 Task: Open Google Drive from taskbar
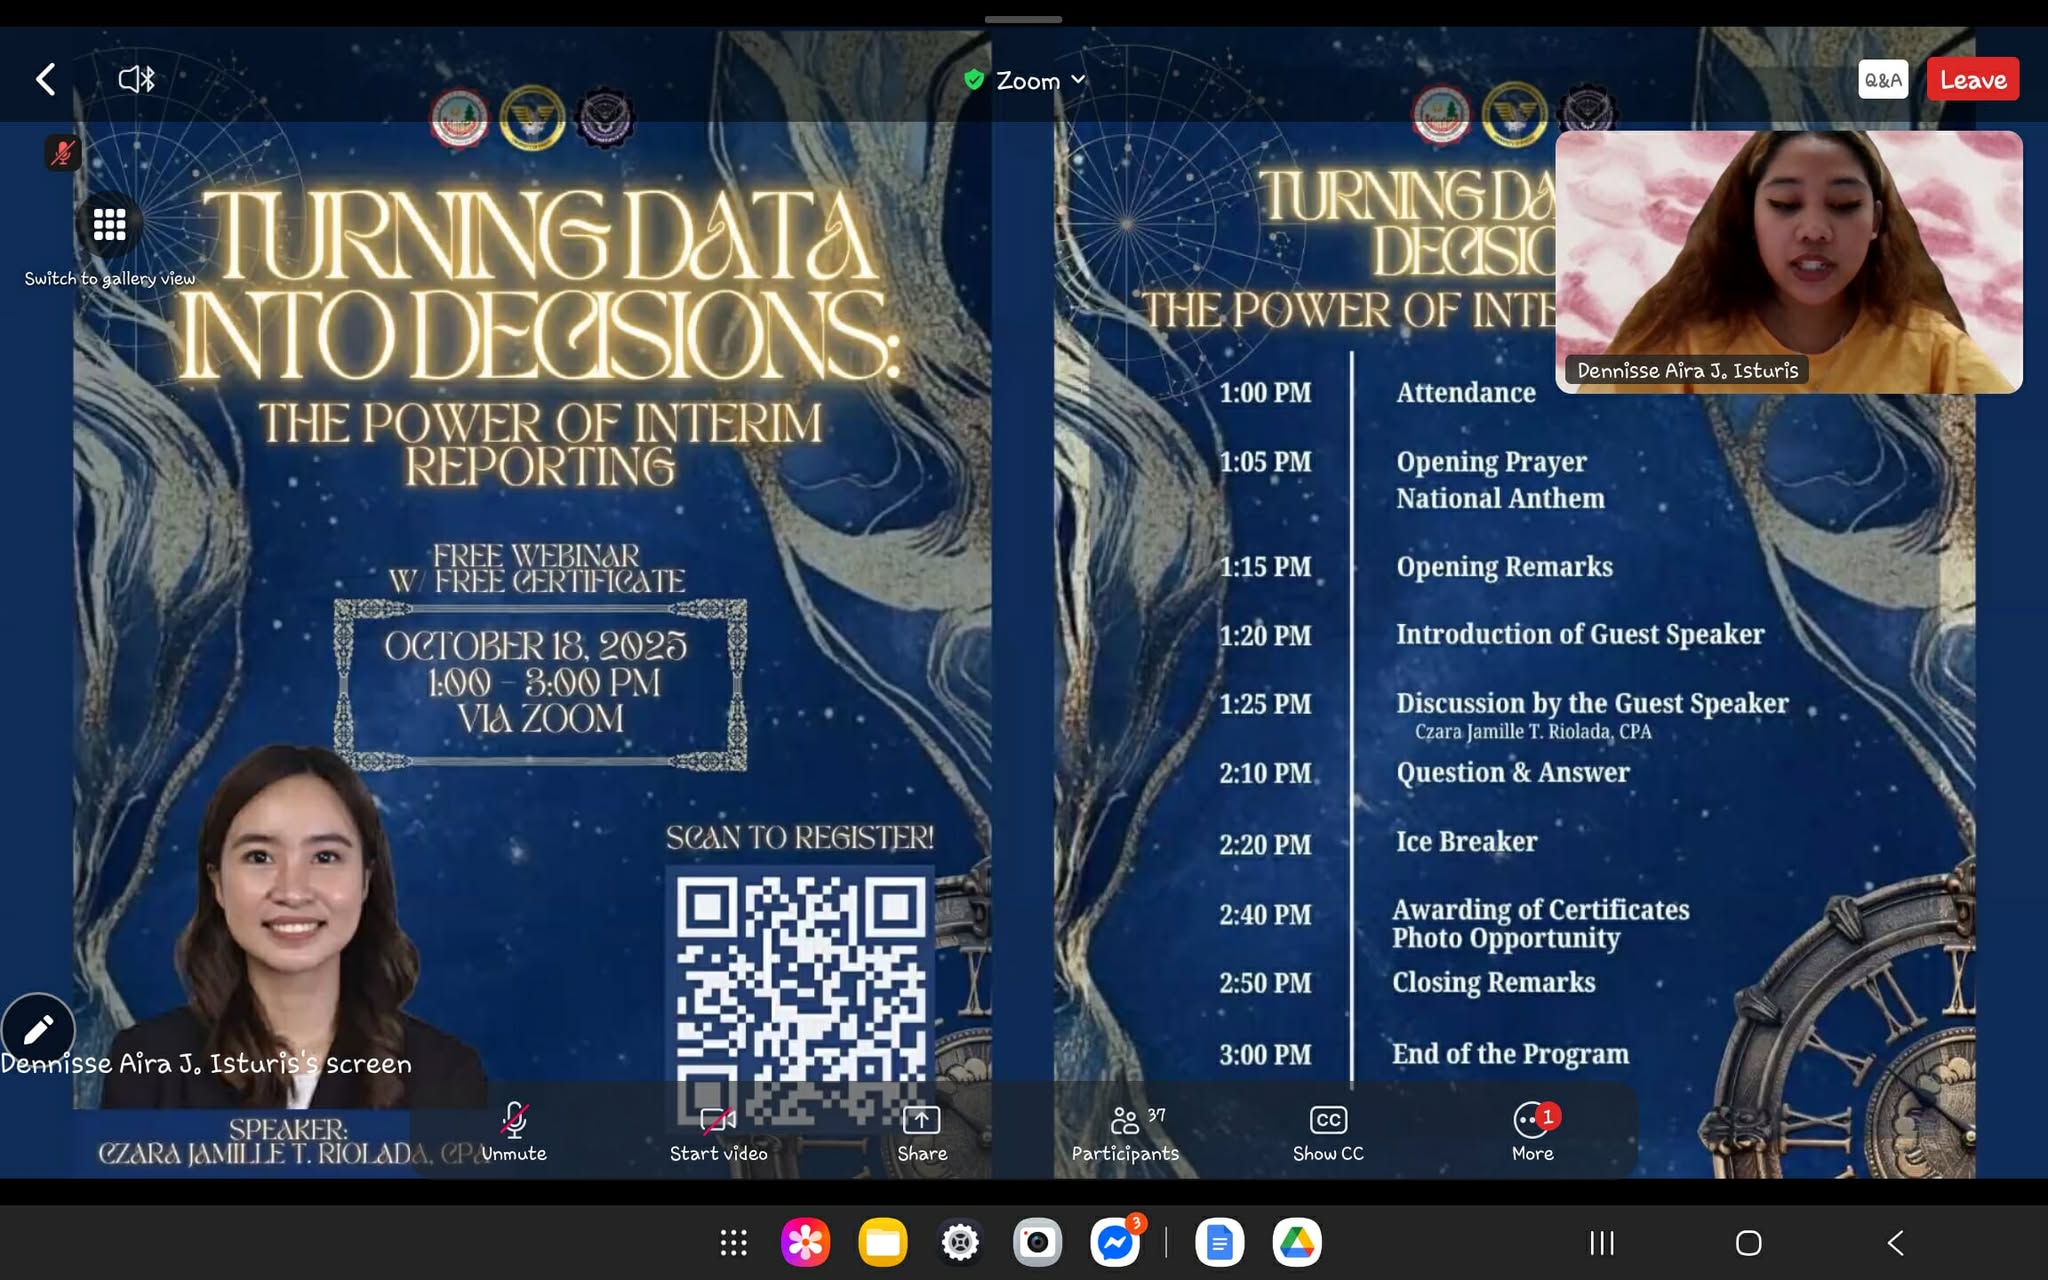[x=1297, y=1243]
